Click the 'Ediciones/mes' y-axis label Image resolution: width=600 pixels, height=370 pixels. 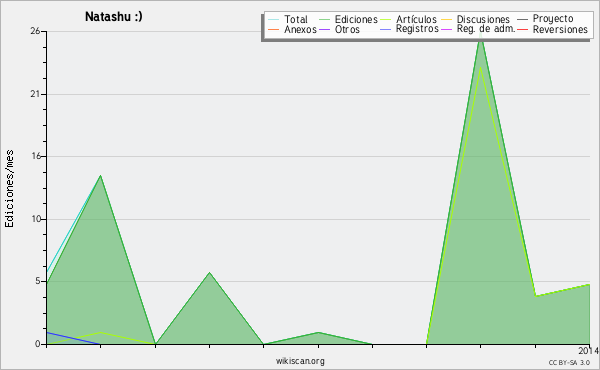[x=9, y=189]
